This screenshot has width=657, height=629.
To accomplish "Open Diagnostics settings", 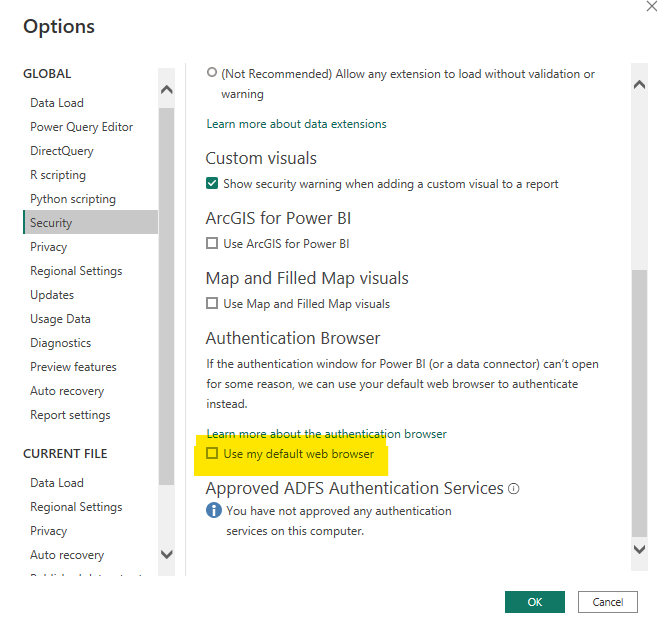I will 61,343.
